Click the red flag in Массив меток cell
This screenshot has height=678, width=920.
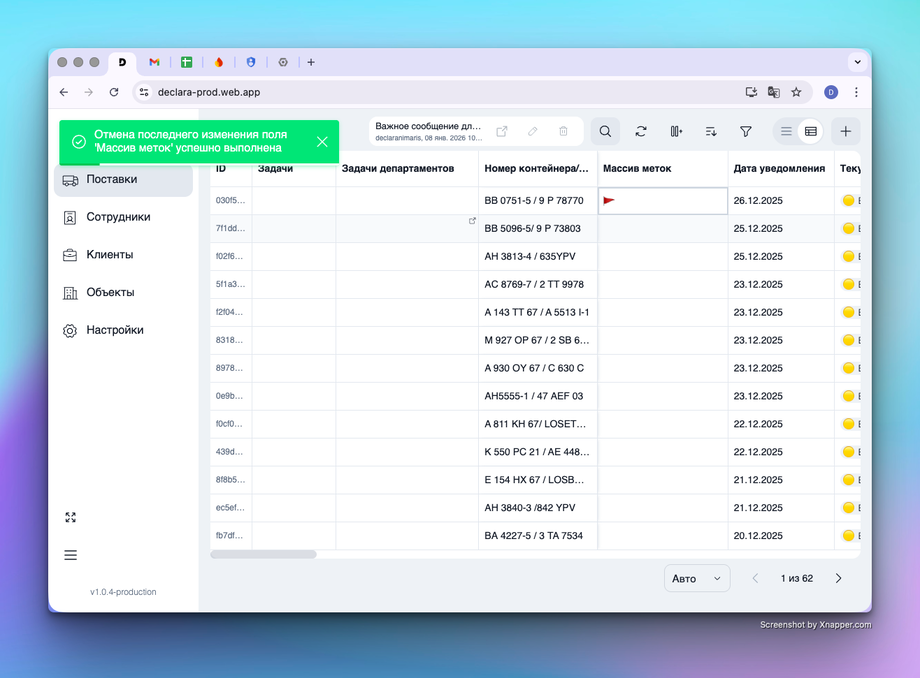(609, 201)
